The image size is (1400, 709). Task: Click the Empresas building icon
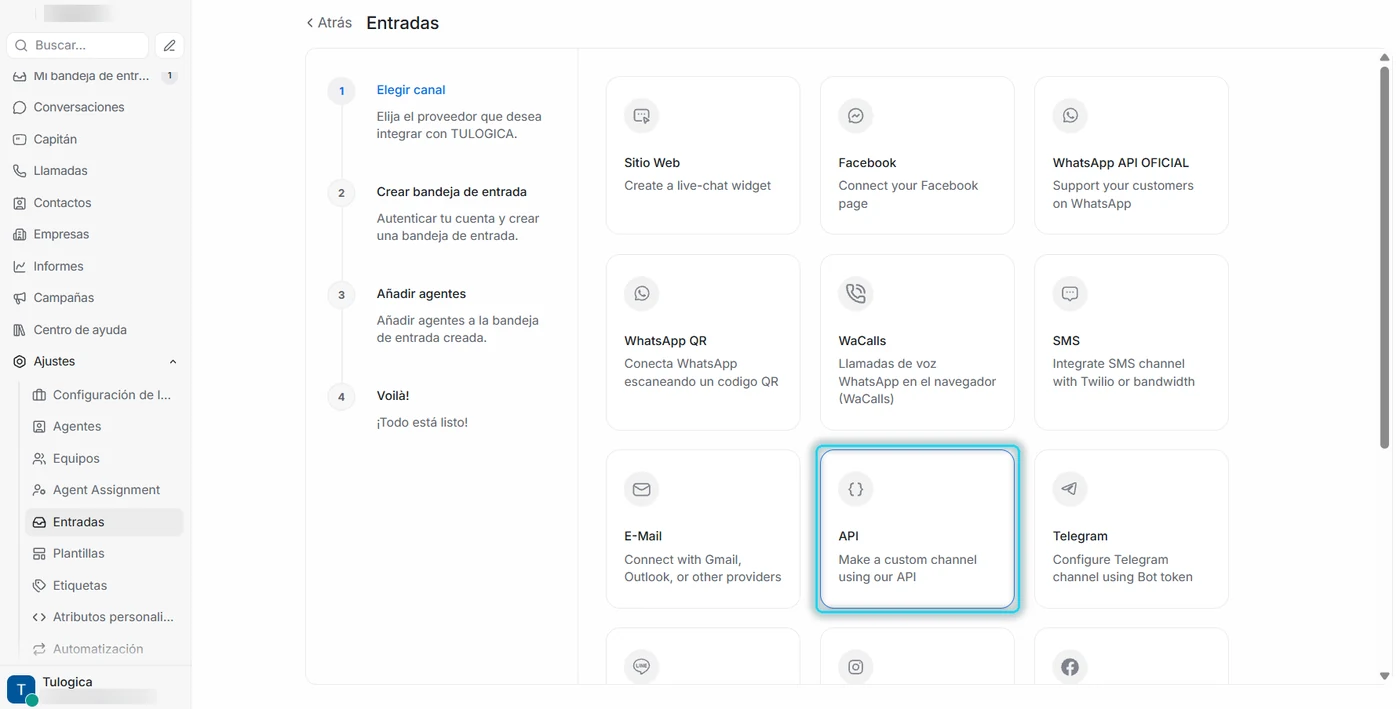point(19,234)
